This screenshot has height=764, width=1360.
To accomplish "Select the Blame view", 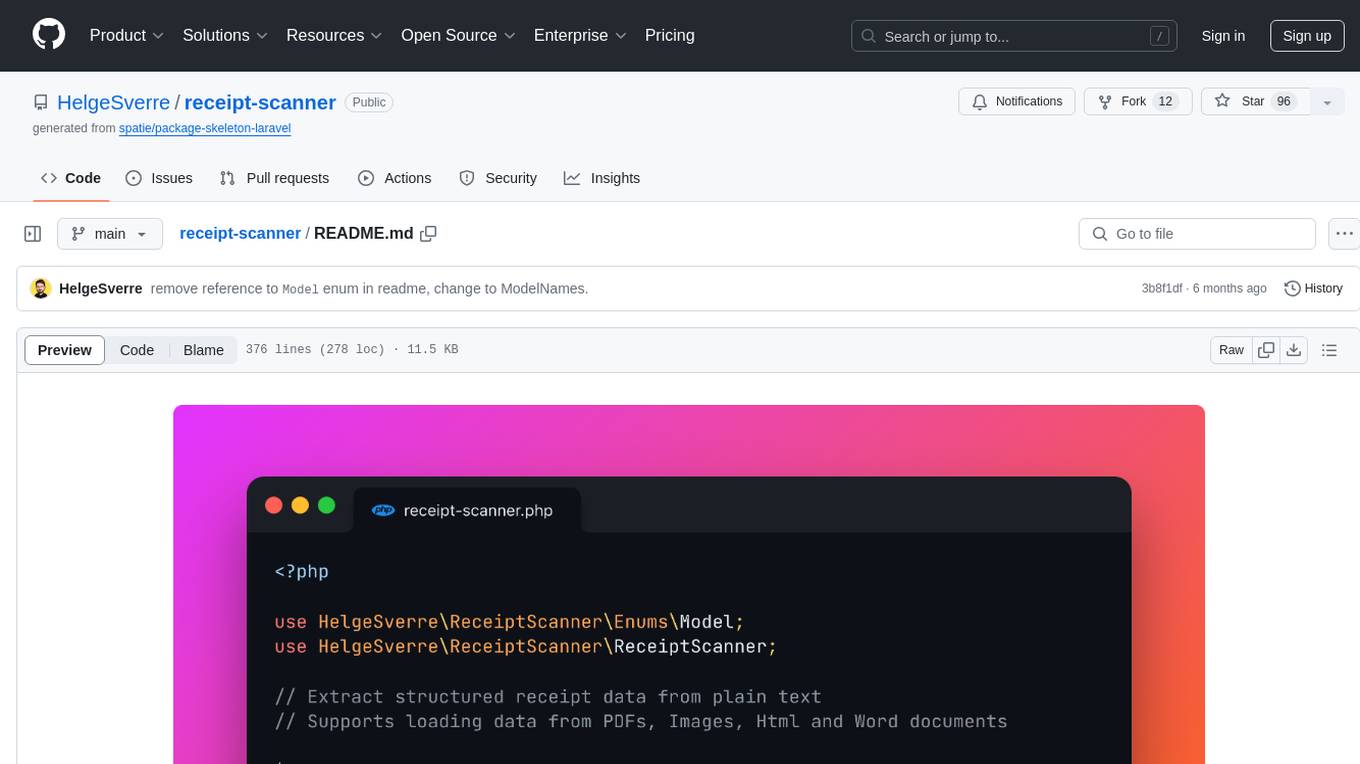I will (203, 350).
